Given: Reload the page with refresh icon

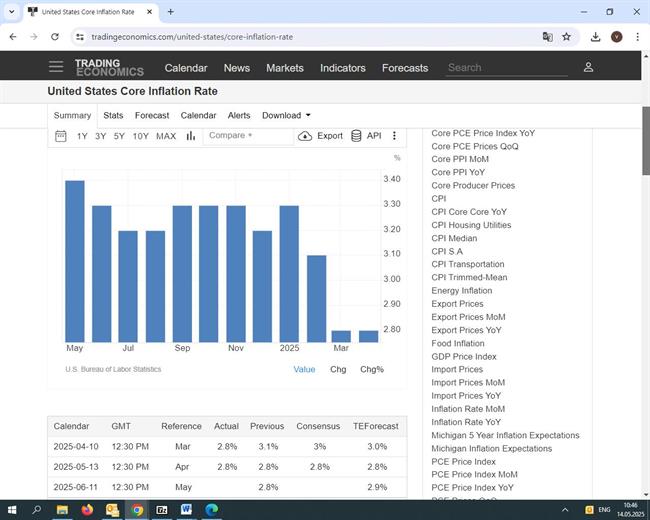Looking at the screenshot, I should pos(55,37).
